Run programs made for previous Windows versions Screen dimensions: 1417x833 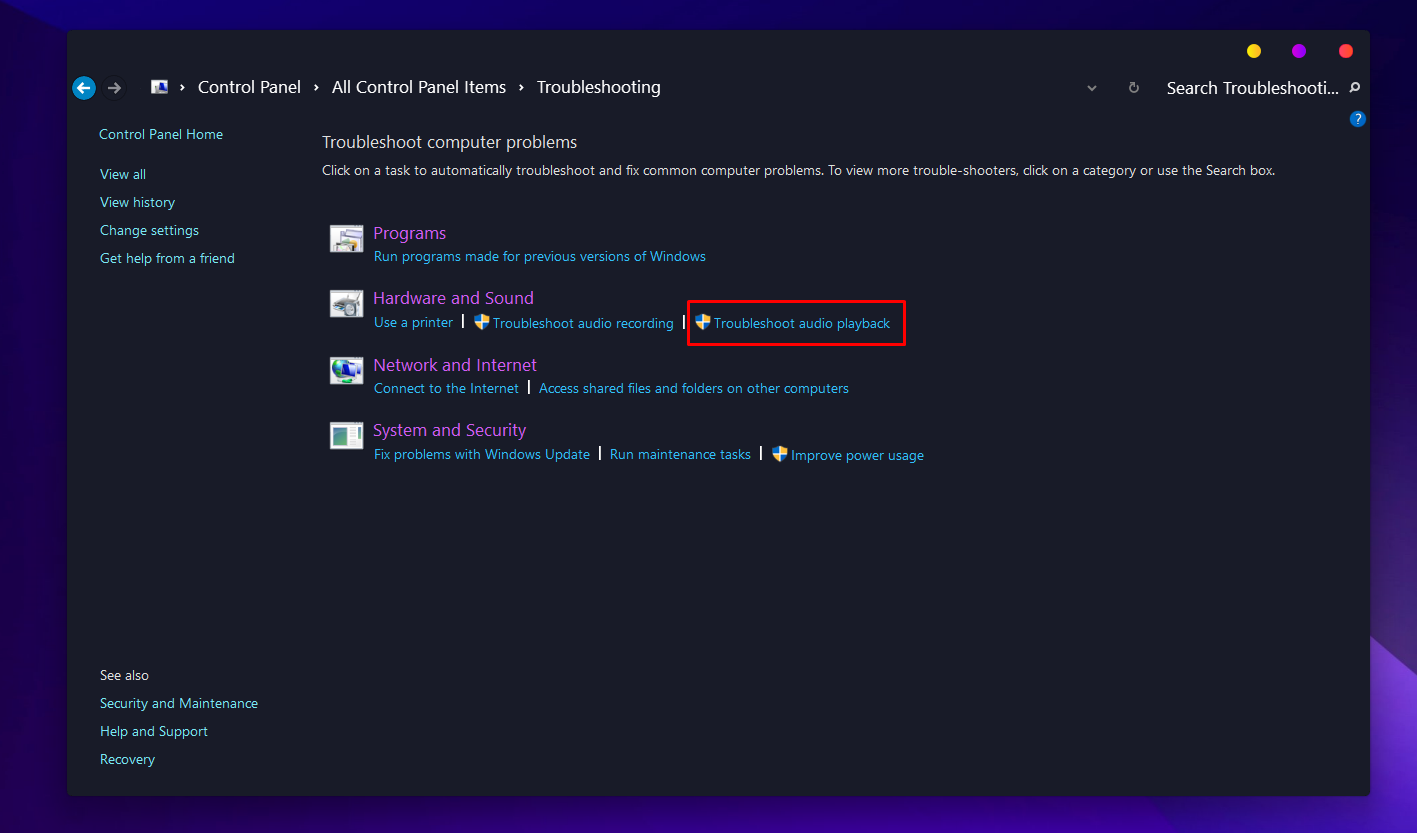540,256
